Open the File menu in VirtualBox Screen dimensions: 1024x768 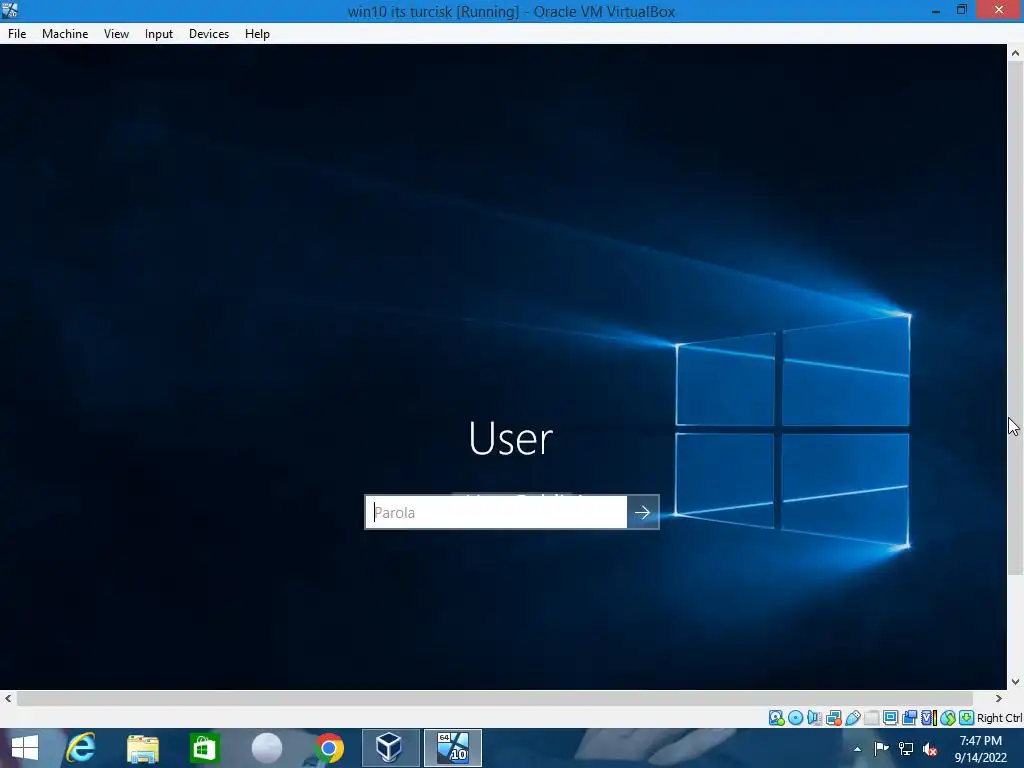click(x=17, y=34)
